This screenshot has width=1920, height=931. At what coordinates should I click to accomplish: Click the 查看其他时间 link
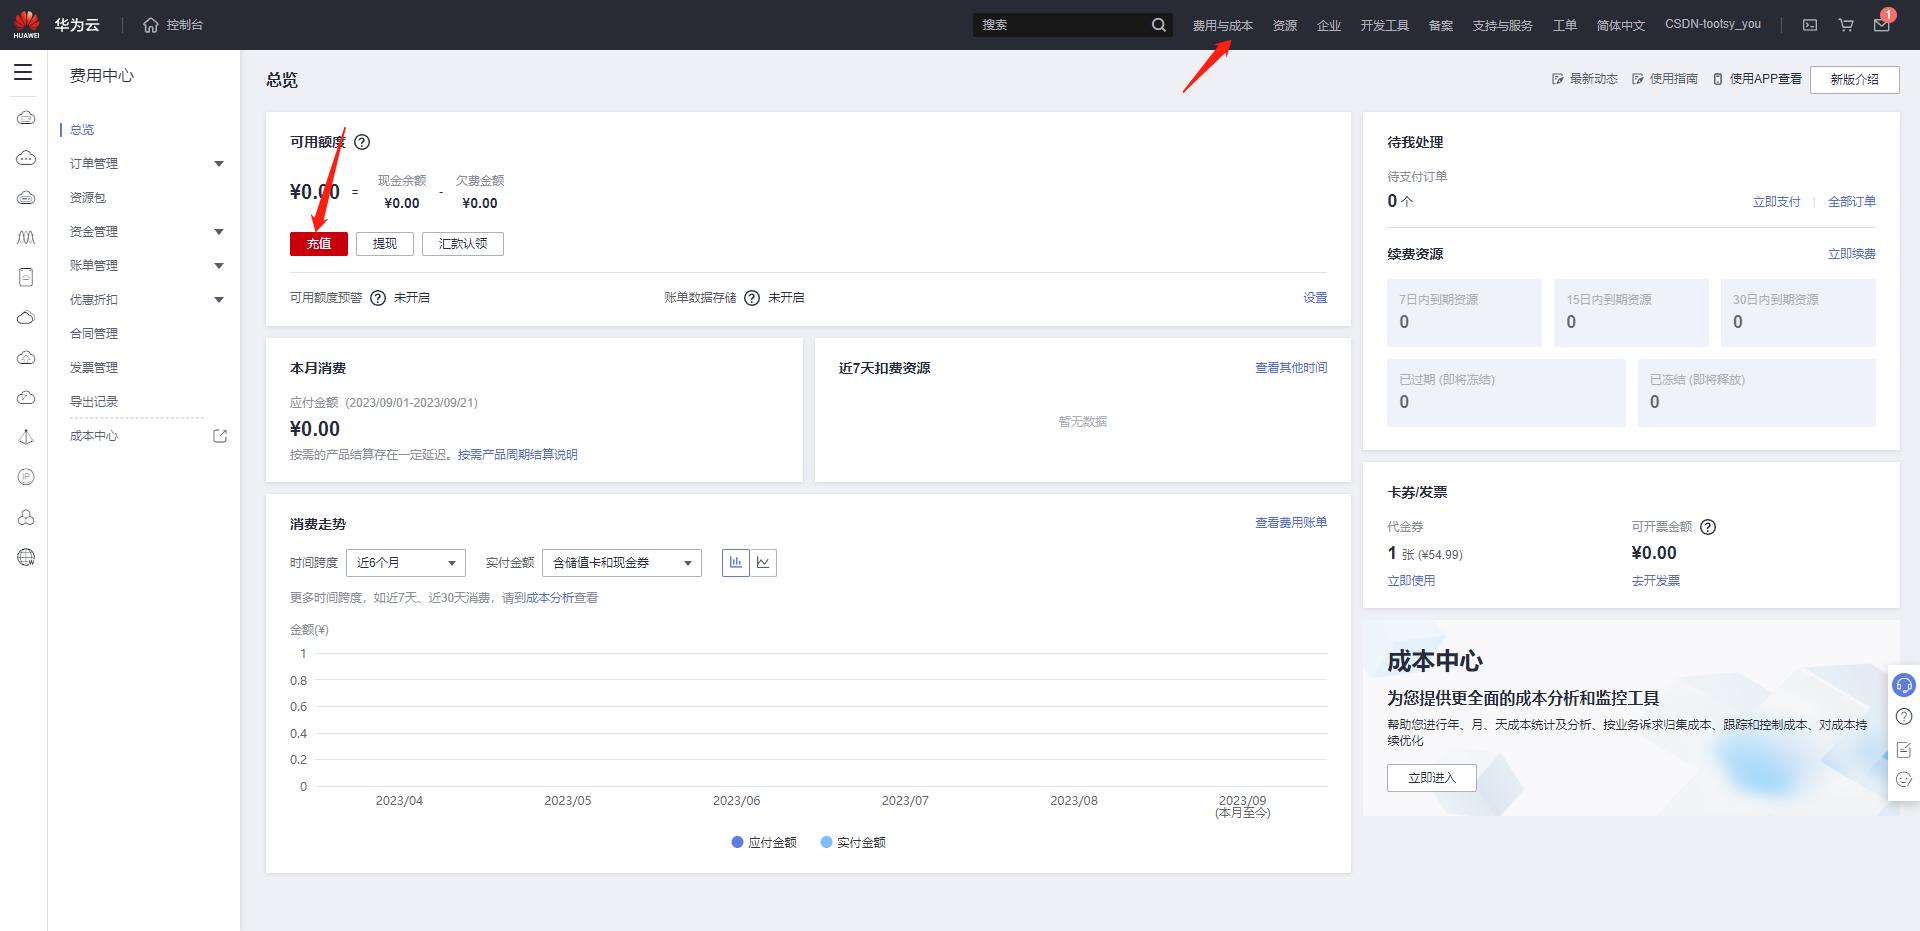(x=1292, y=368)
